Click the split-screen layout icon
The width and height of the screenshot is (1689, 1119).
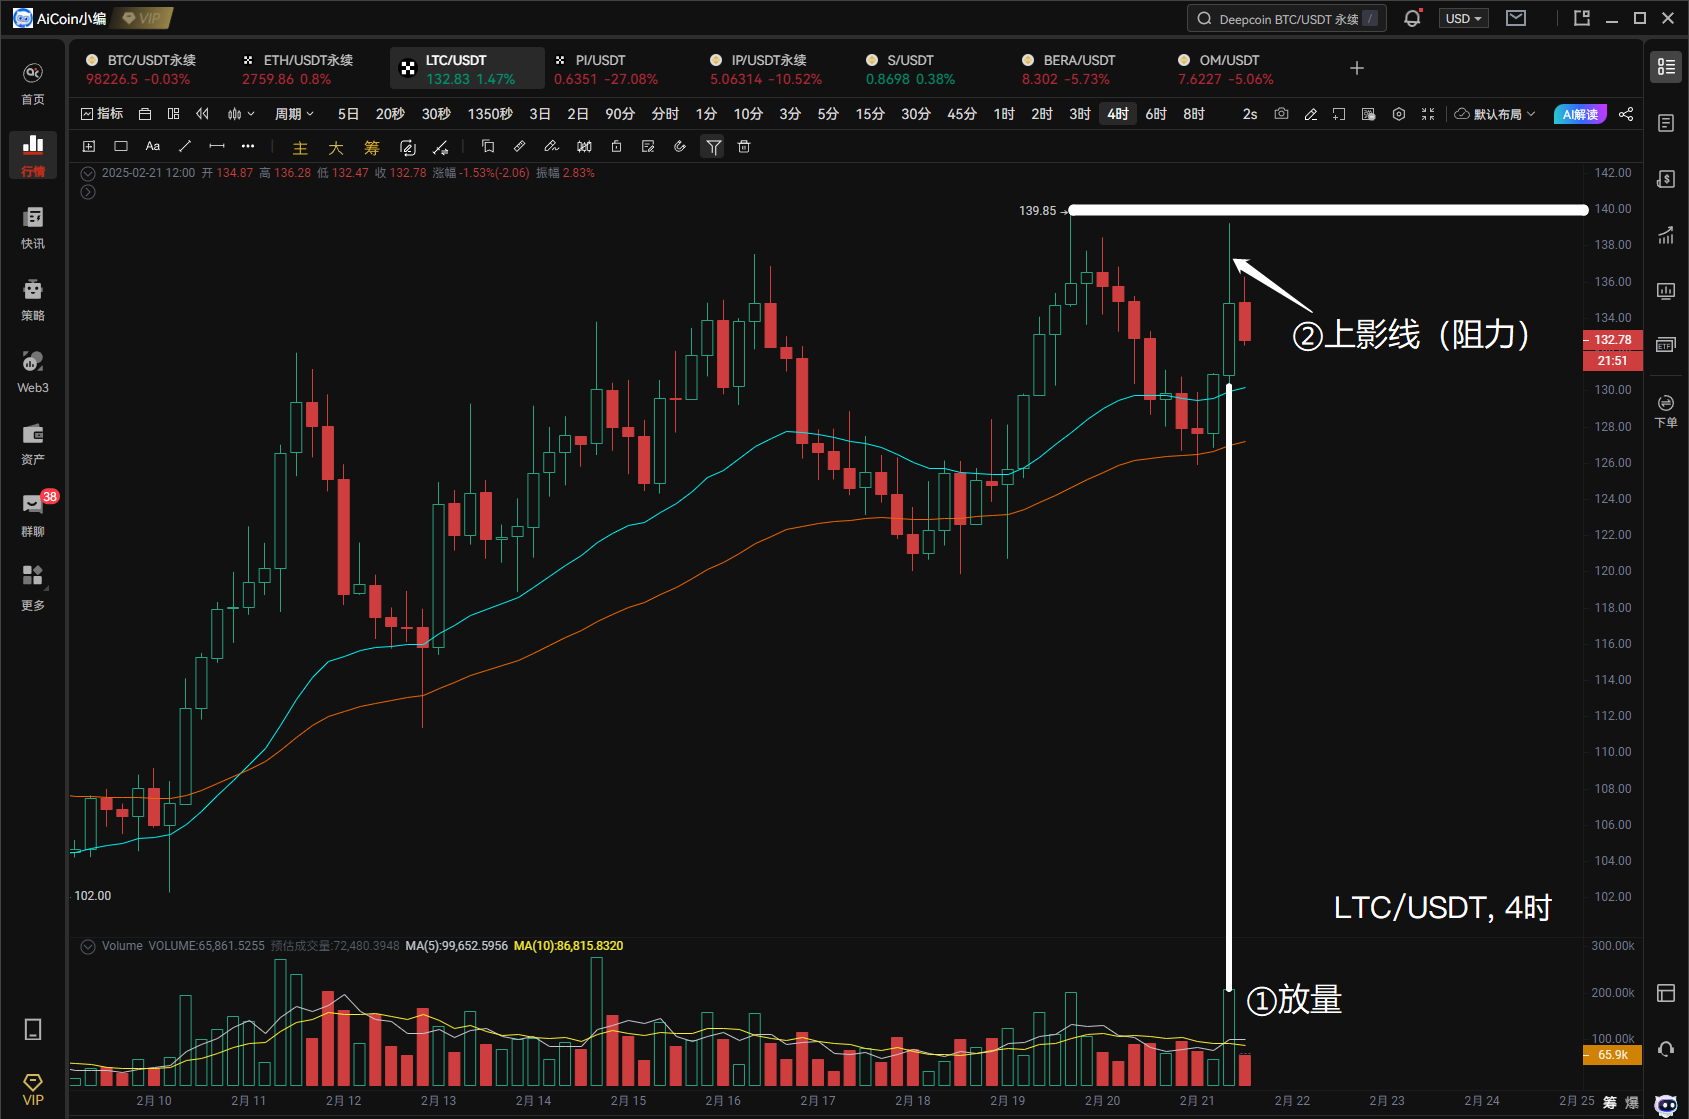click(174, 114)
